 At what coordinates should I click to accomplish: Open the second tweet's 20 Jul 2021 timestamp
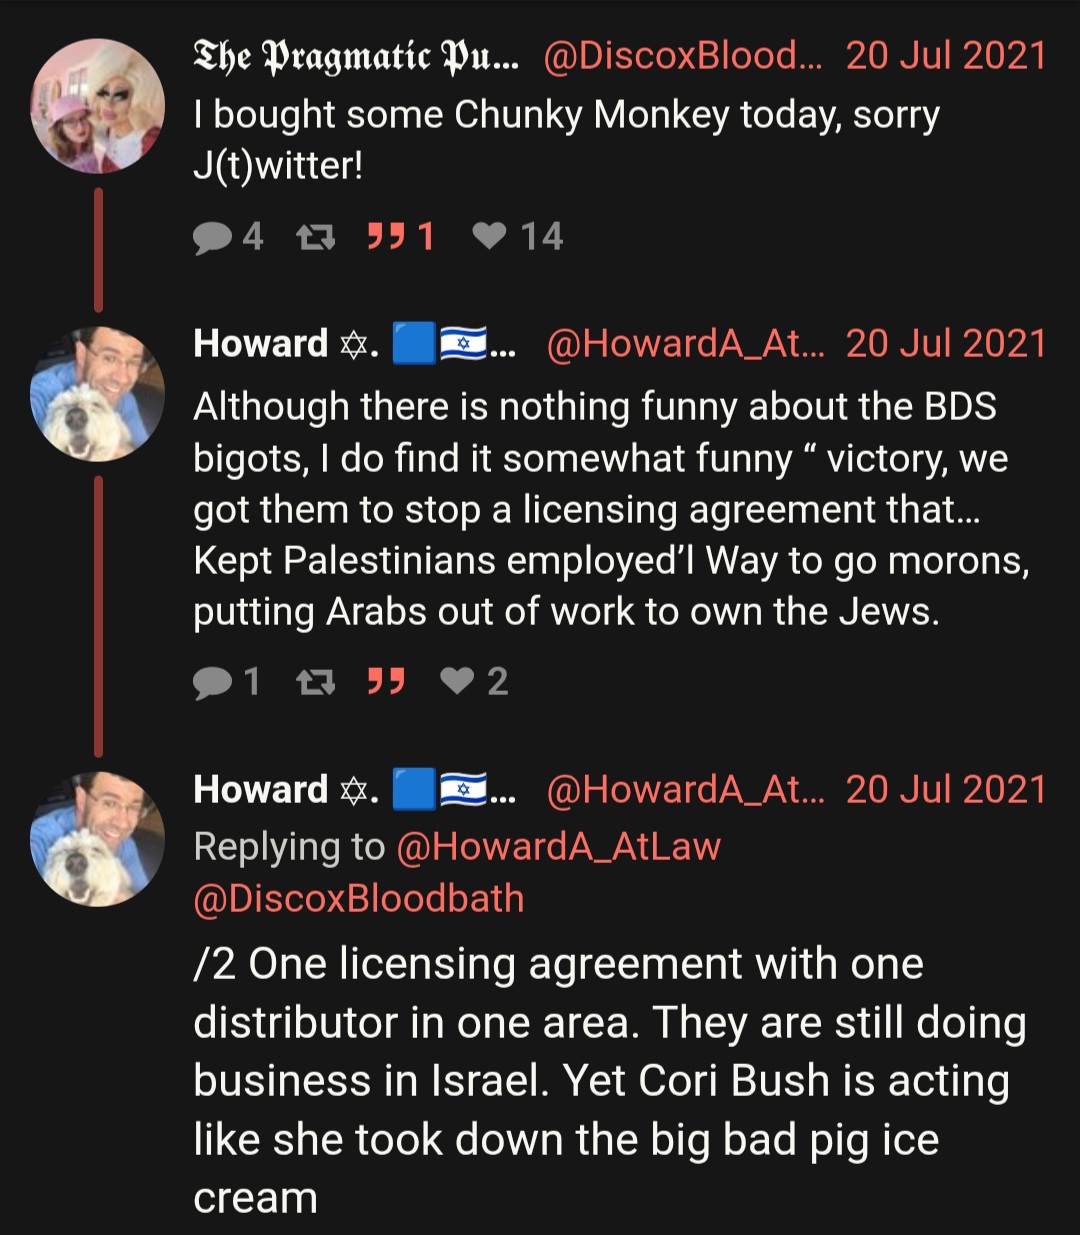point(946,344)
